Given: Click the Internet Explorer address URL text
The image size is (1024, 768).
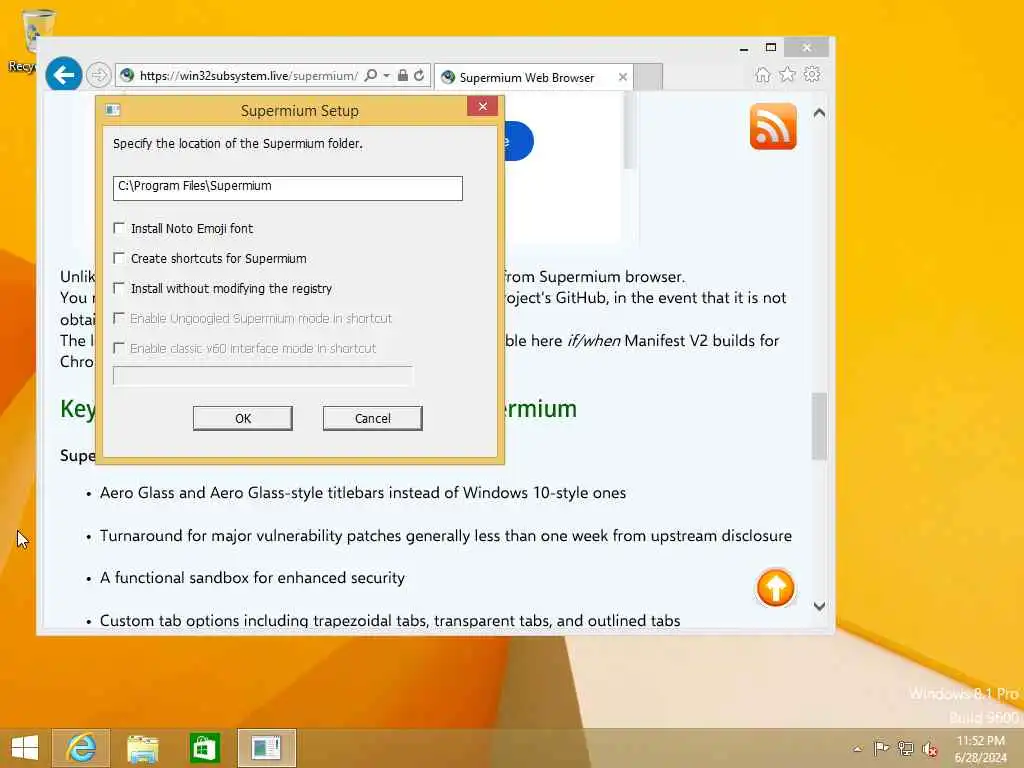Looking at the screenshot, I should coord(249,76).
